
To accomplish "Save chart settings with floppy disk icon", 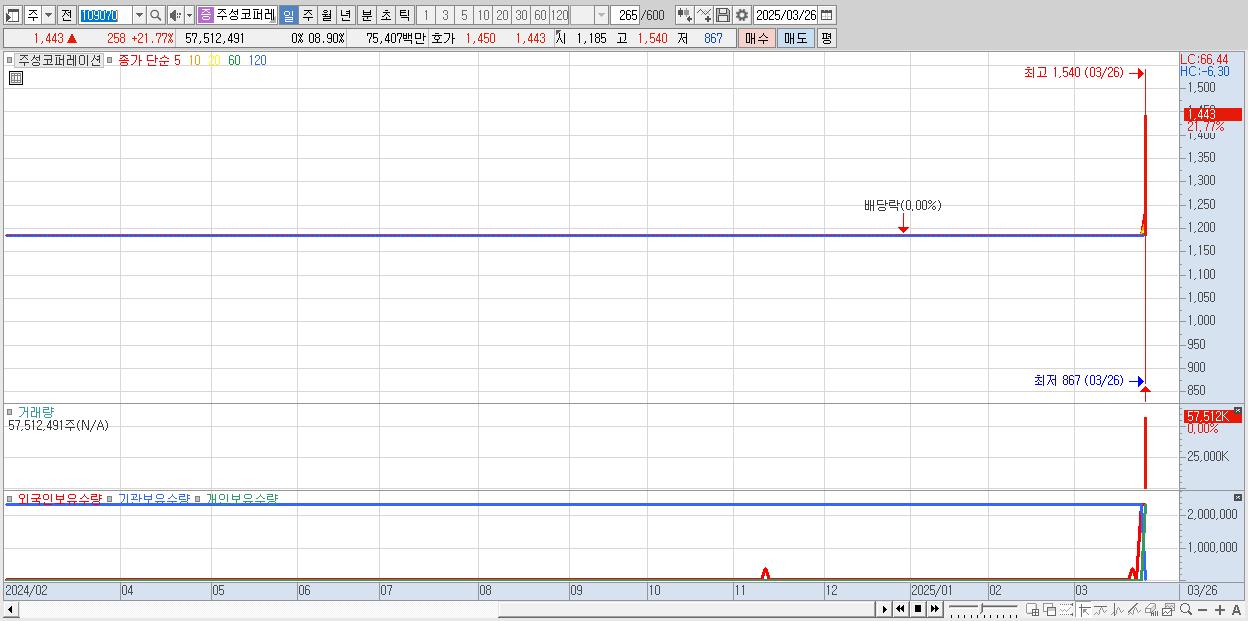I will click(722, 15).
